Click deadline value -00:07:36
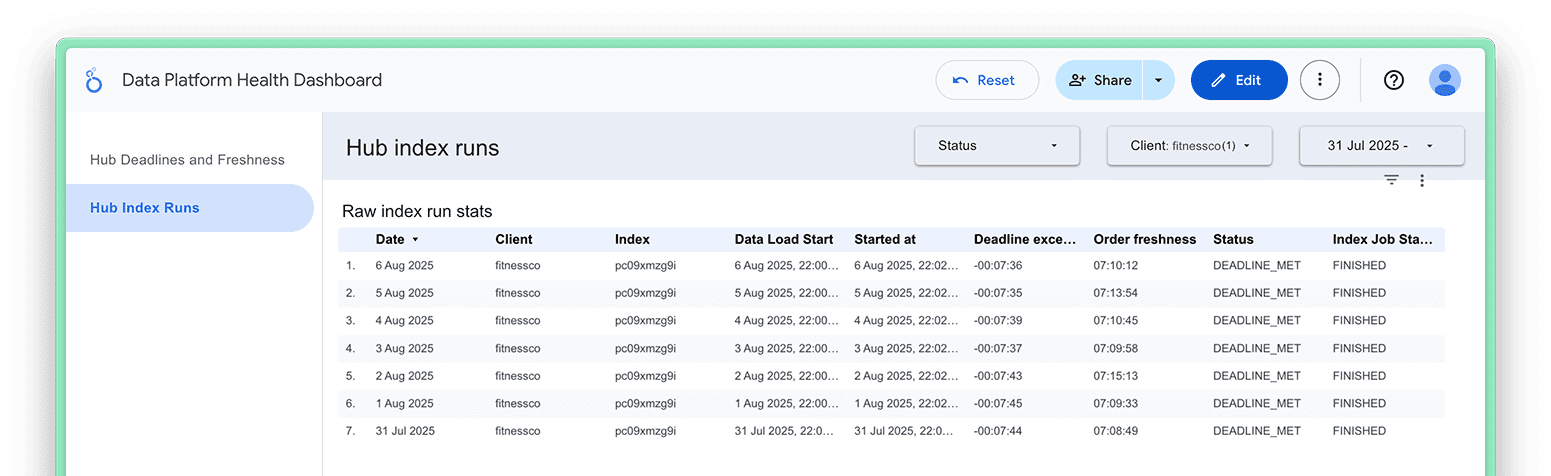Image resolution: width=1551 pixels, height=476 pixels. [998, 266]
